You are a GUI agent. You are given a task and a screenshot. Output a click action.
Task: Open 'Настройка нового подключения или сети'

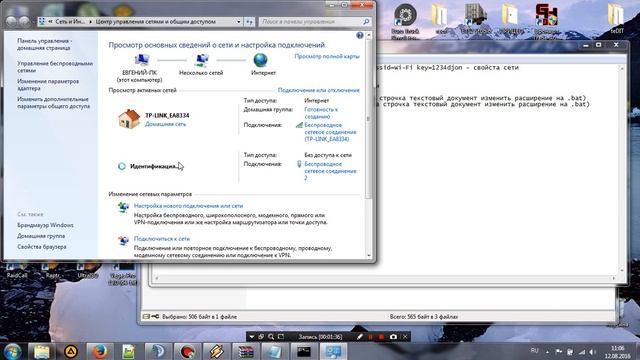pos(188,206)
